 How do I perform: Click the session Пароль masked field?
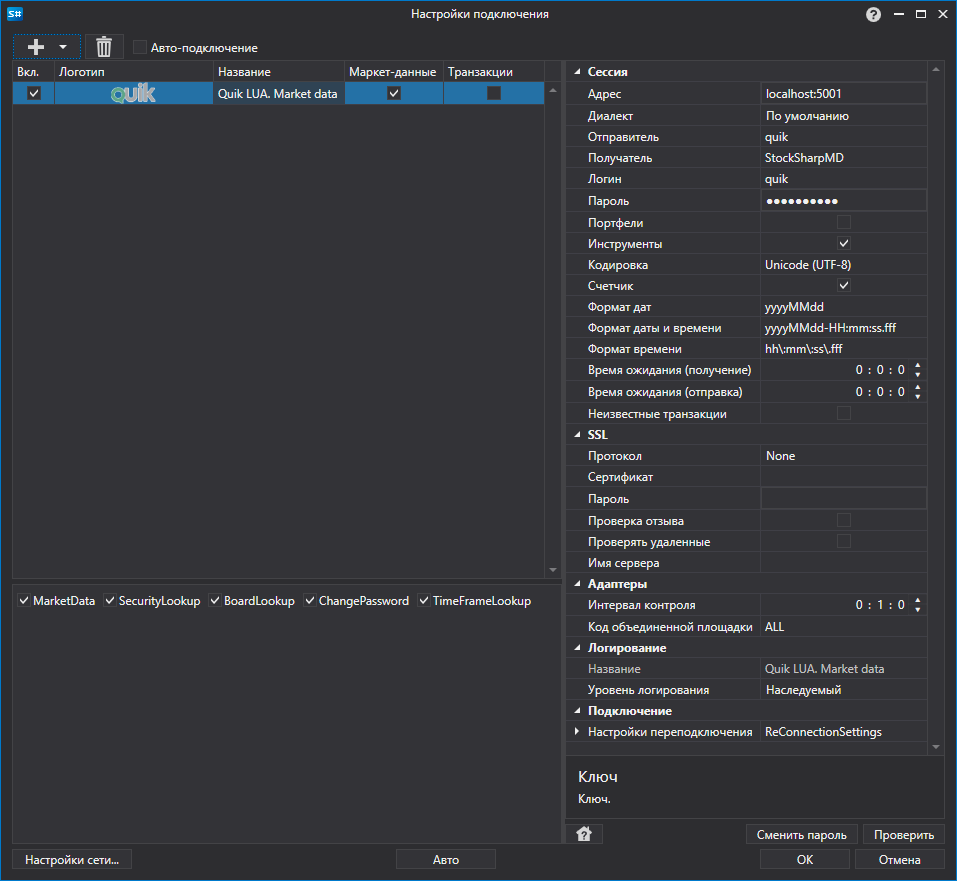(x=843, y=201)
